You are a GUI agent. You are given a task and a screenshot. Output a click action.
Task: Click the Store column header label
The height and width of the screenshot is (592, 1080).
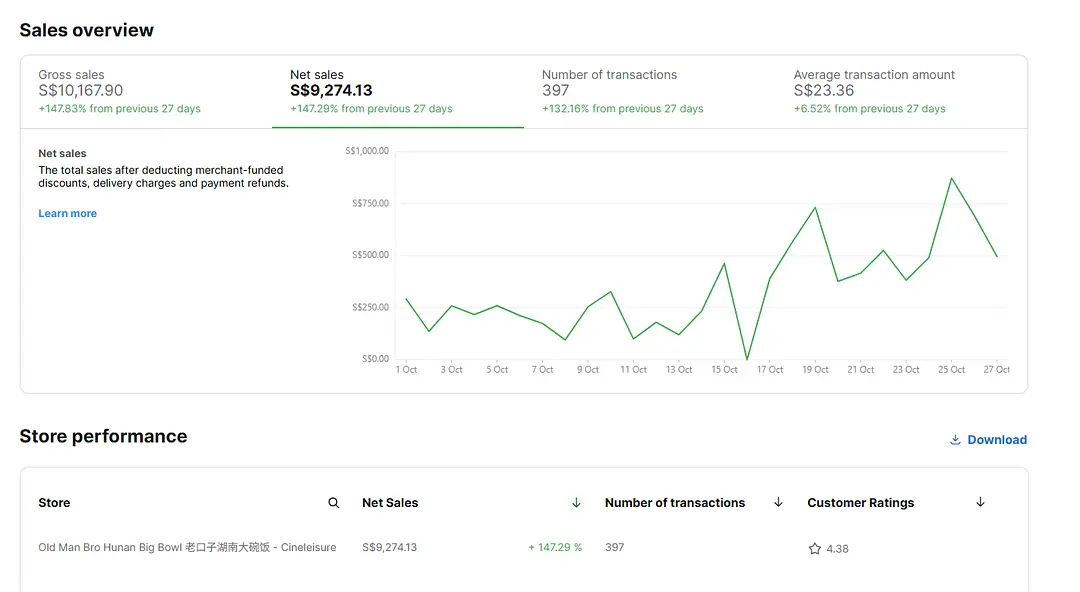click(54, 503)
